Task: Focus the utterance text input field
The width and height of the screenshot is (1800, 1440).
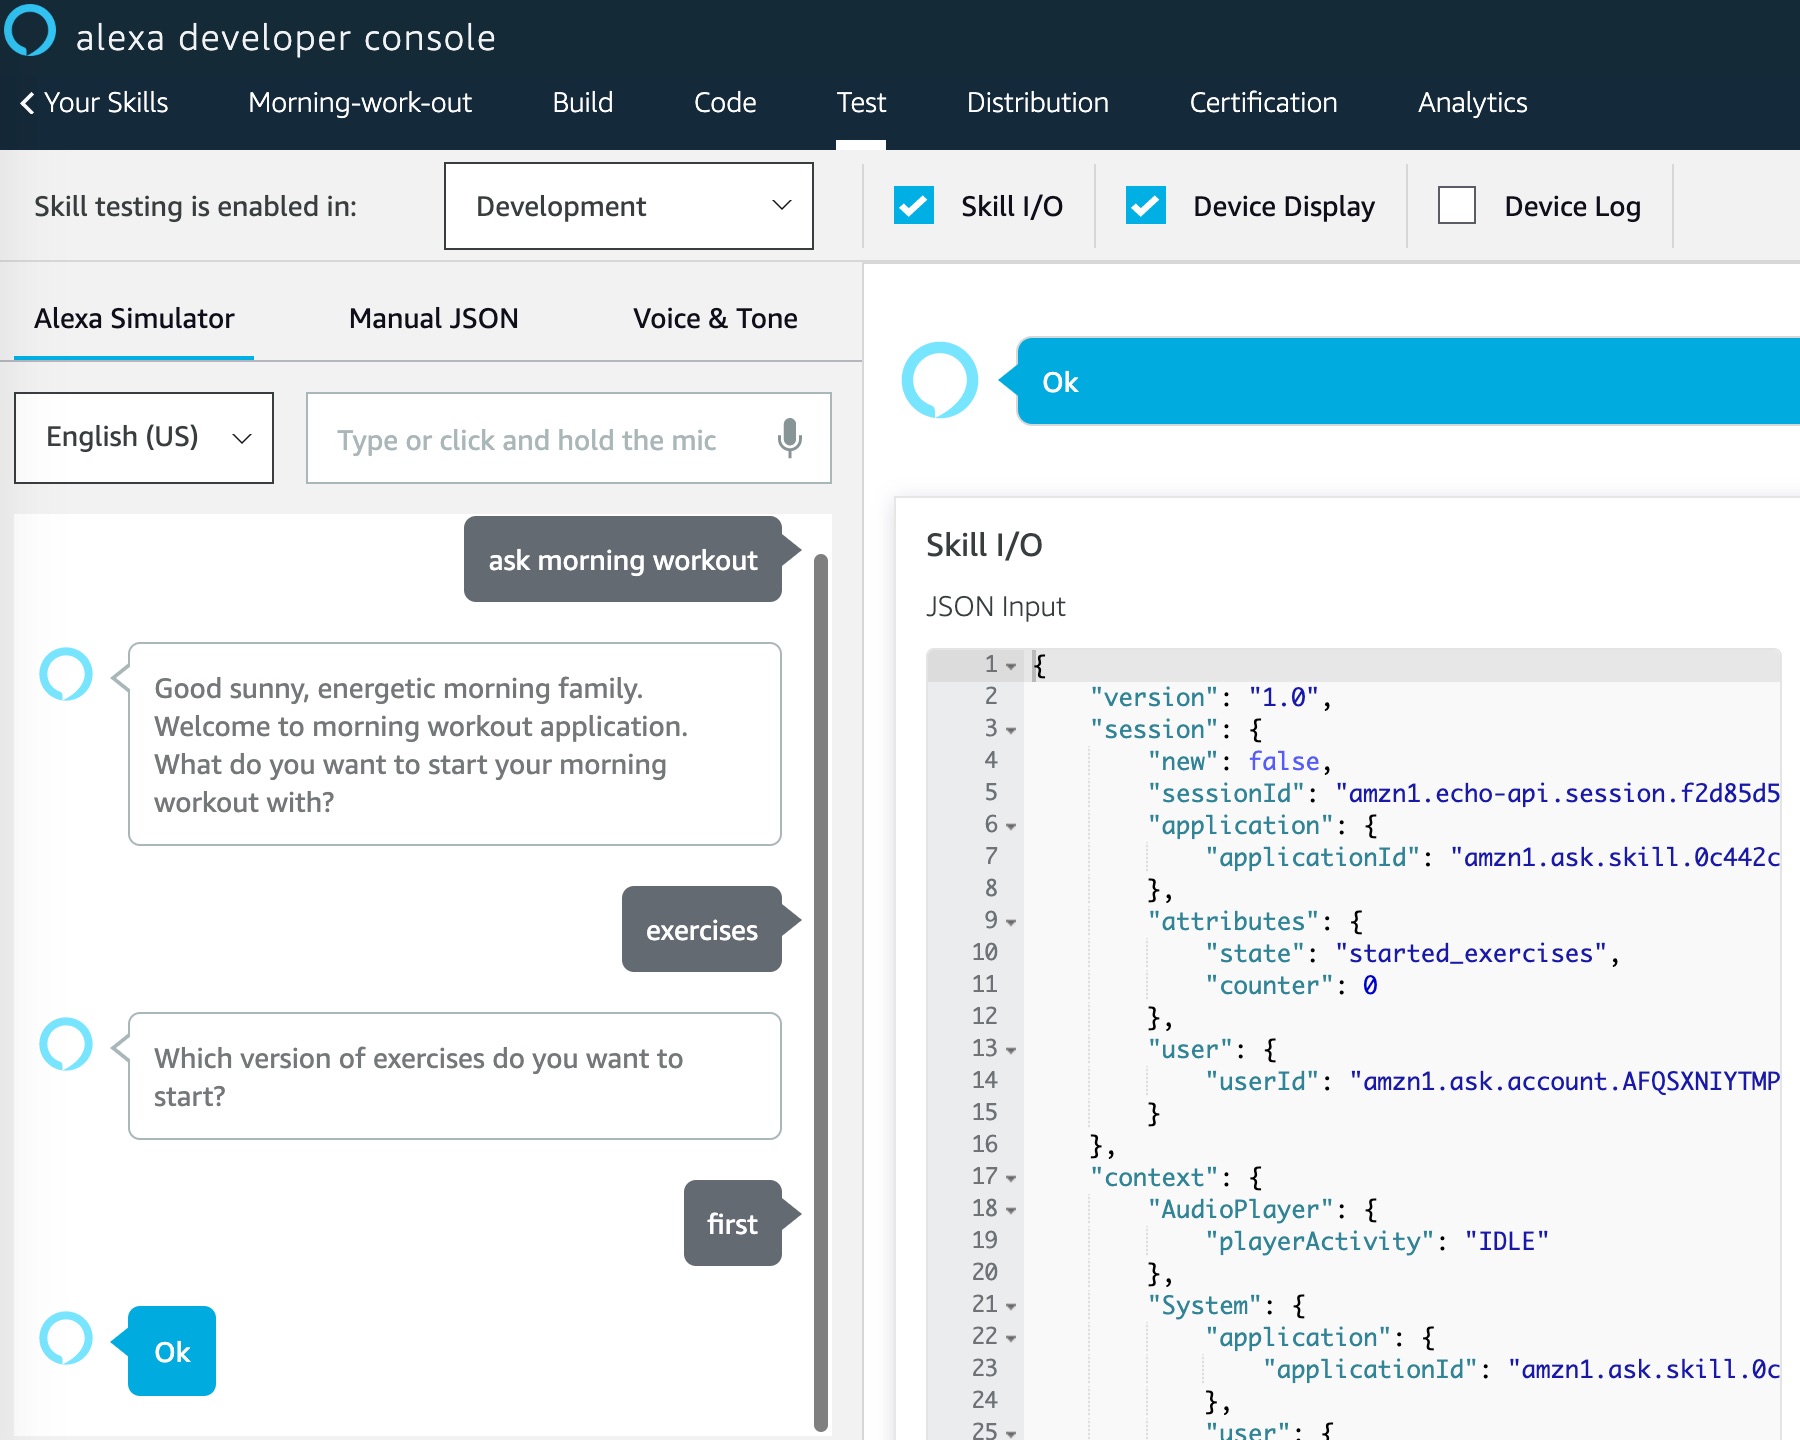Action: [569, 438]
